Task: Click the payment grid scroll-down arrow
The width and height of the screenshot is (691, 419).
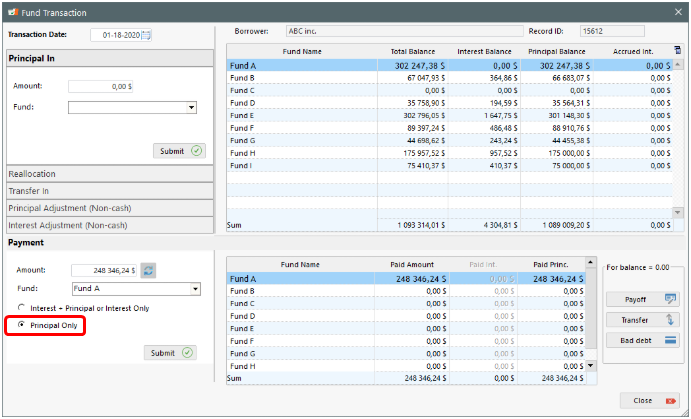Action: click(591, 365)
